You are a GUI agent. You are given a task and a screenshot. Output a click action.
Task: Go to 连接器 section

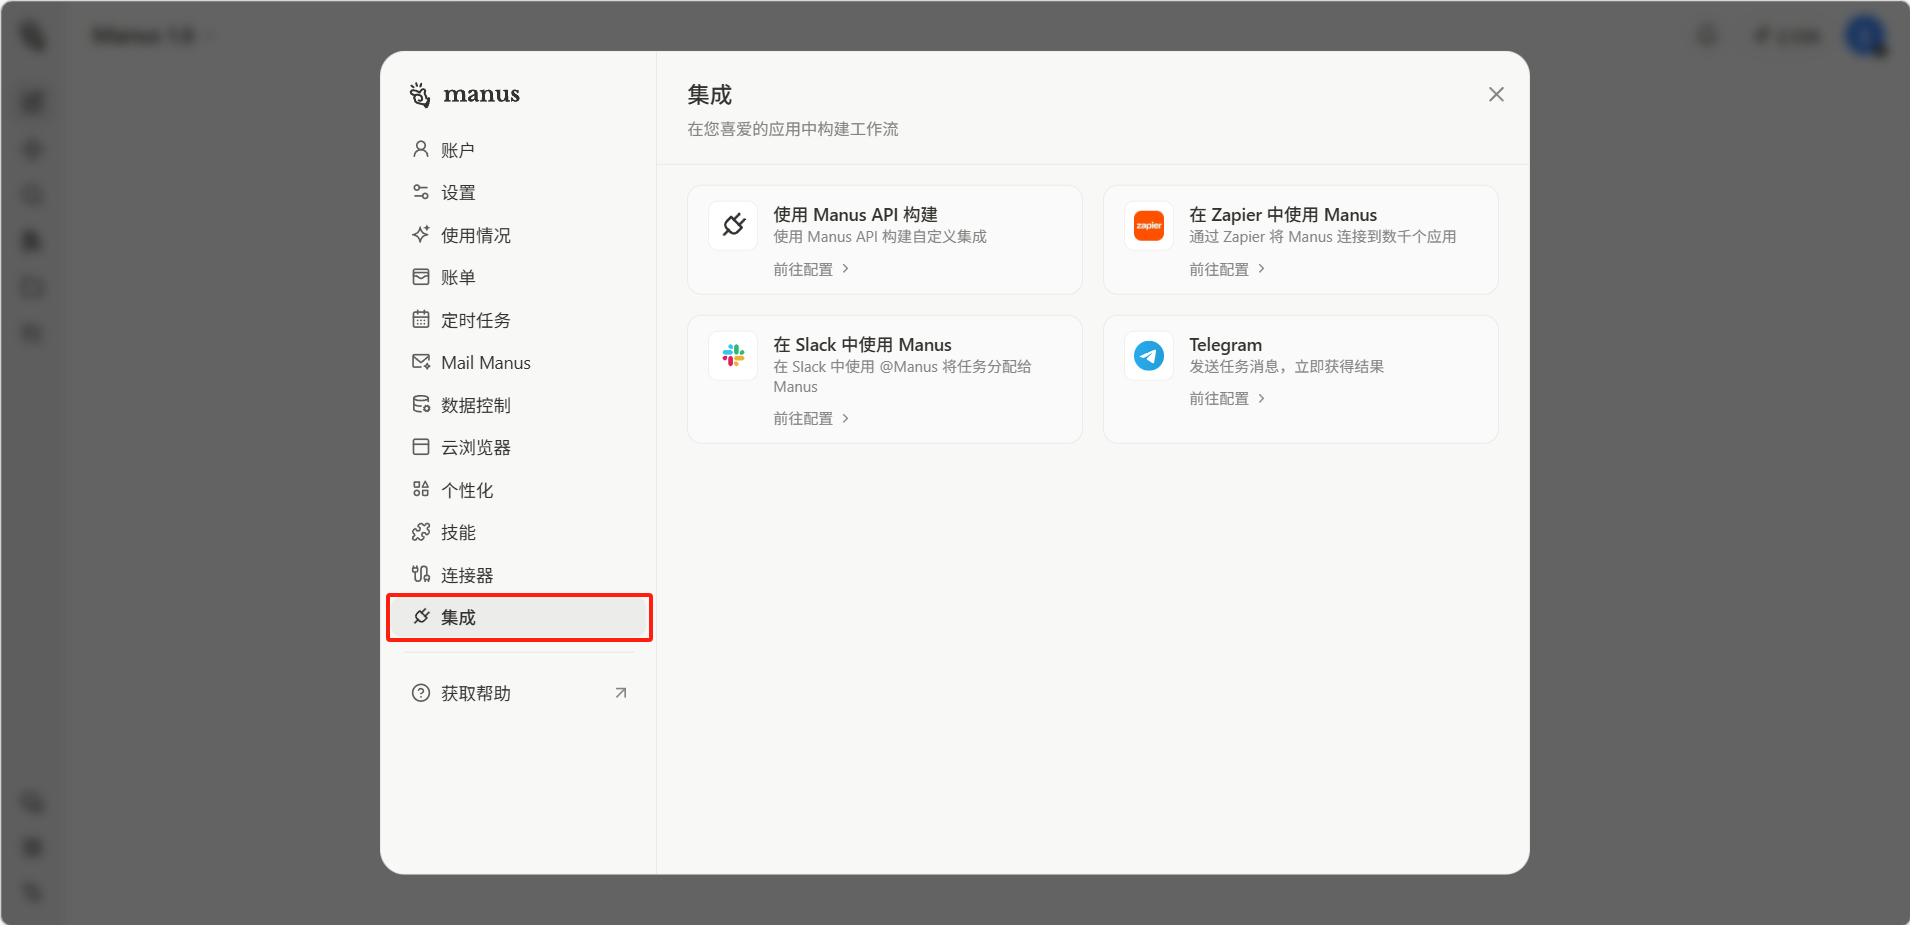[x=467, y=575]
